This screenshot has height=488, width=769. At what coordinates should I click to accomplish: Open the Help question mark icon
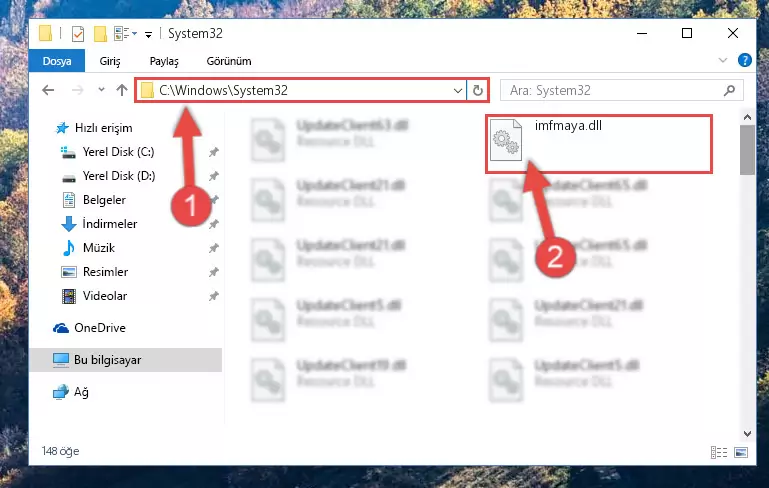coord(744,60)
